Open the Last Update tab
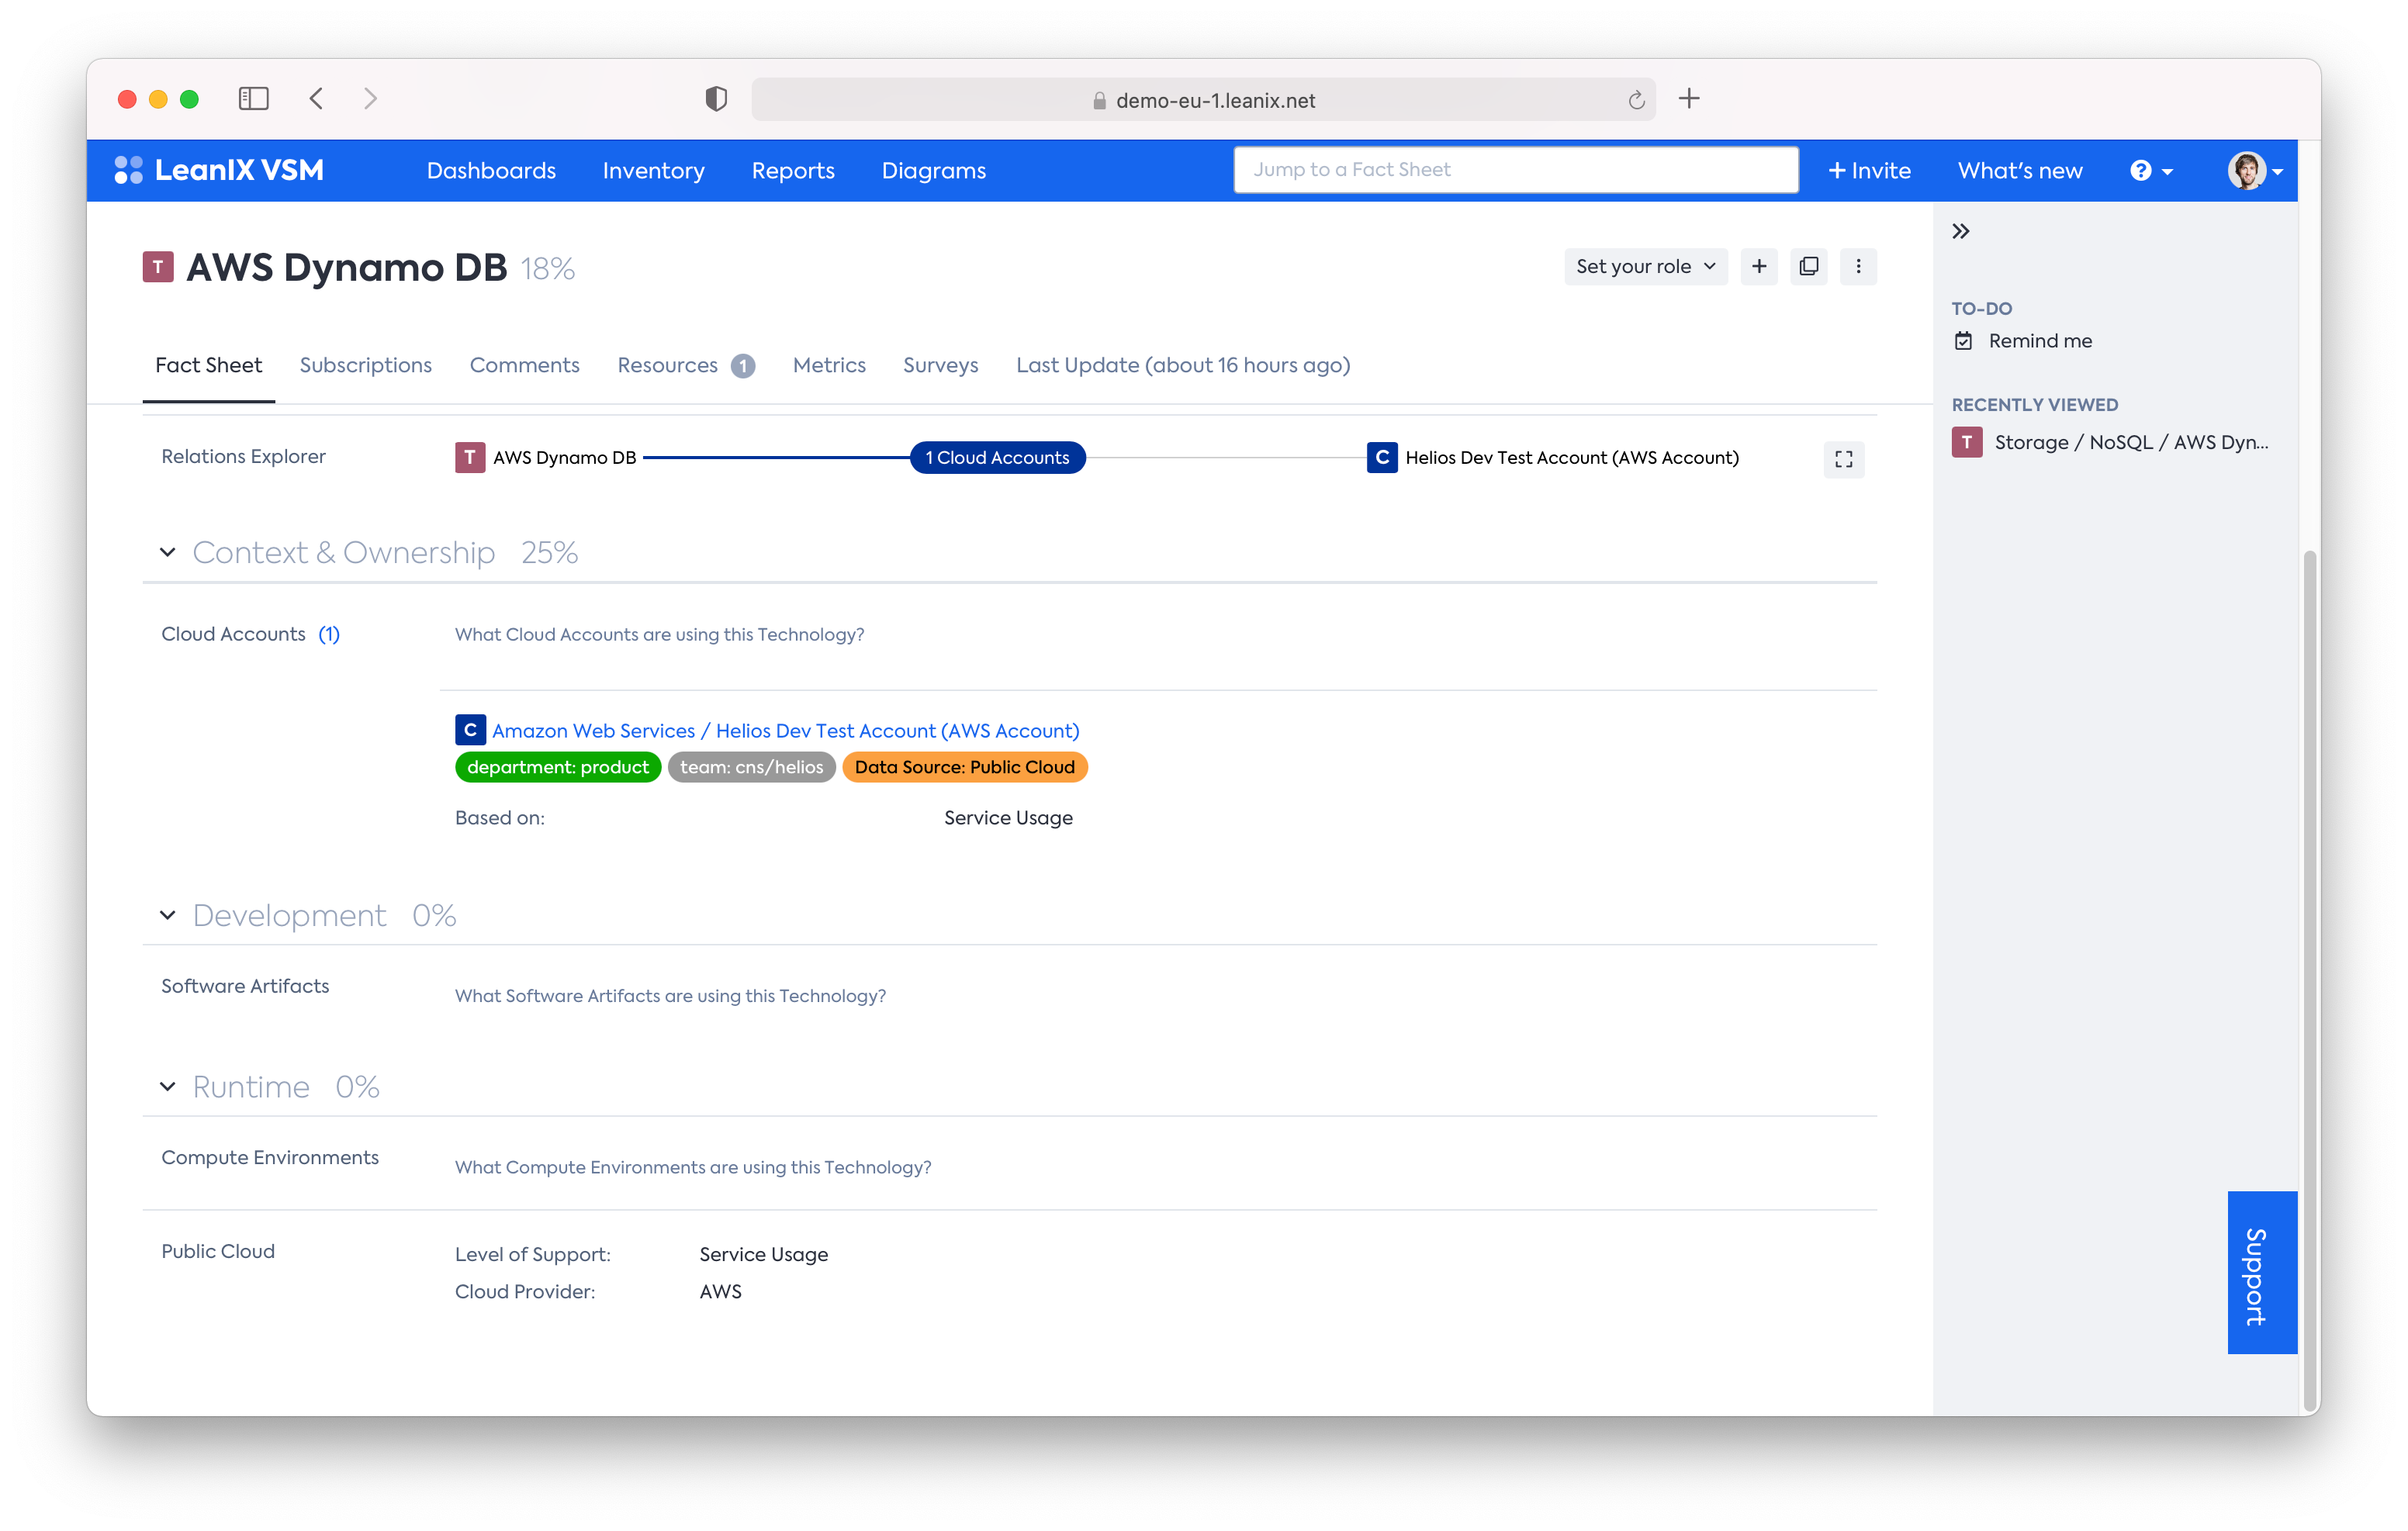The image size is (2408, 1531). point(1183,365)
